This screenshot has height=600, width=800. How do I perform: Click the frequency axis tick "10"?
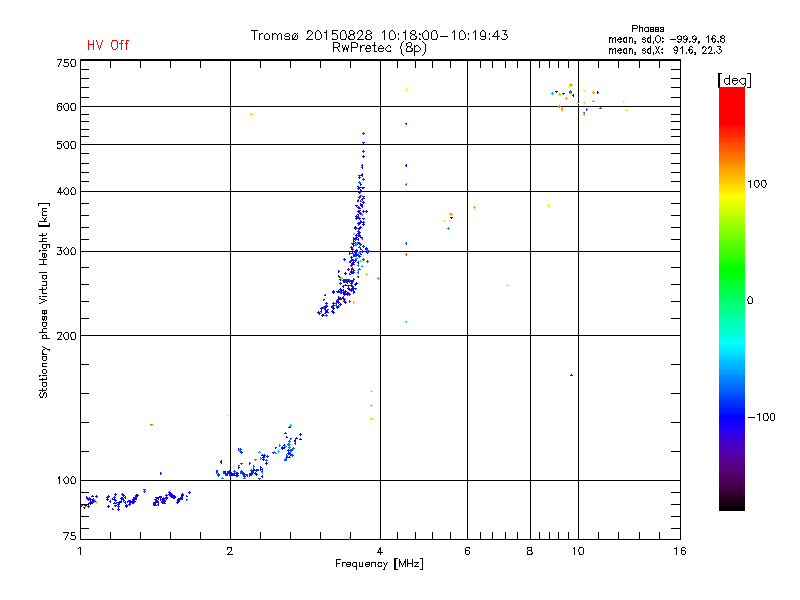(578, 551)
